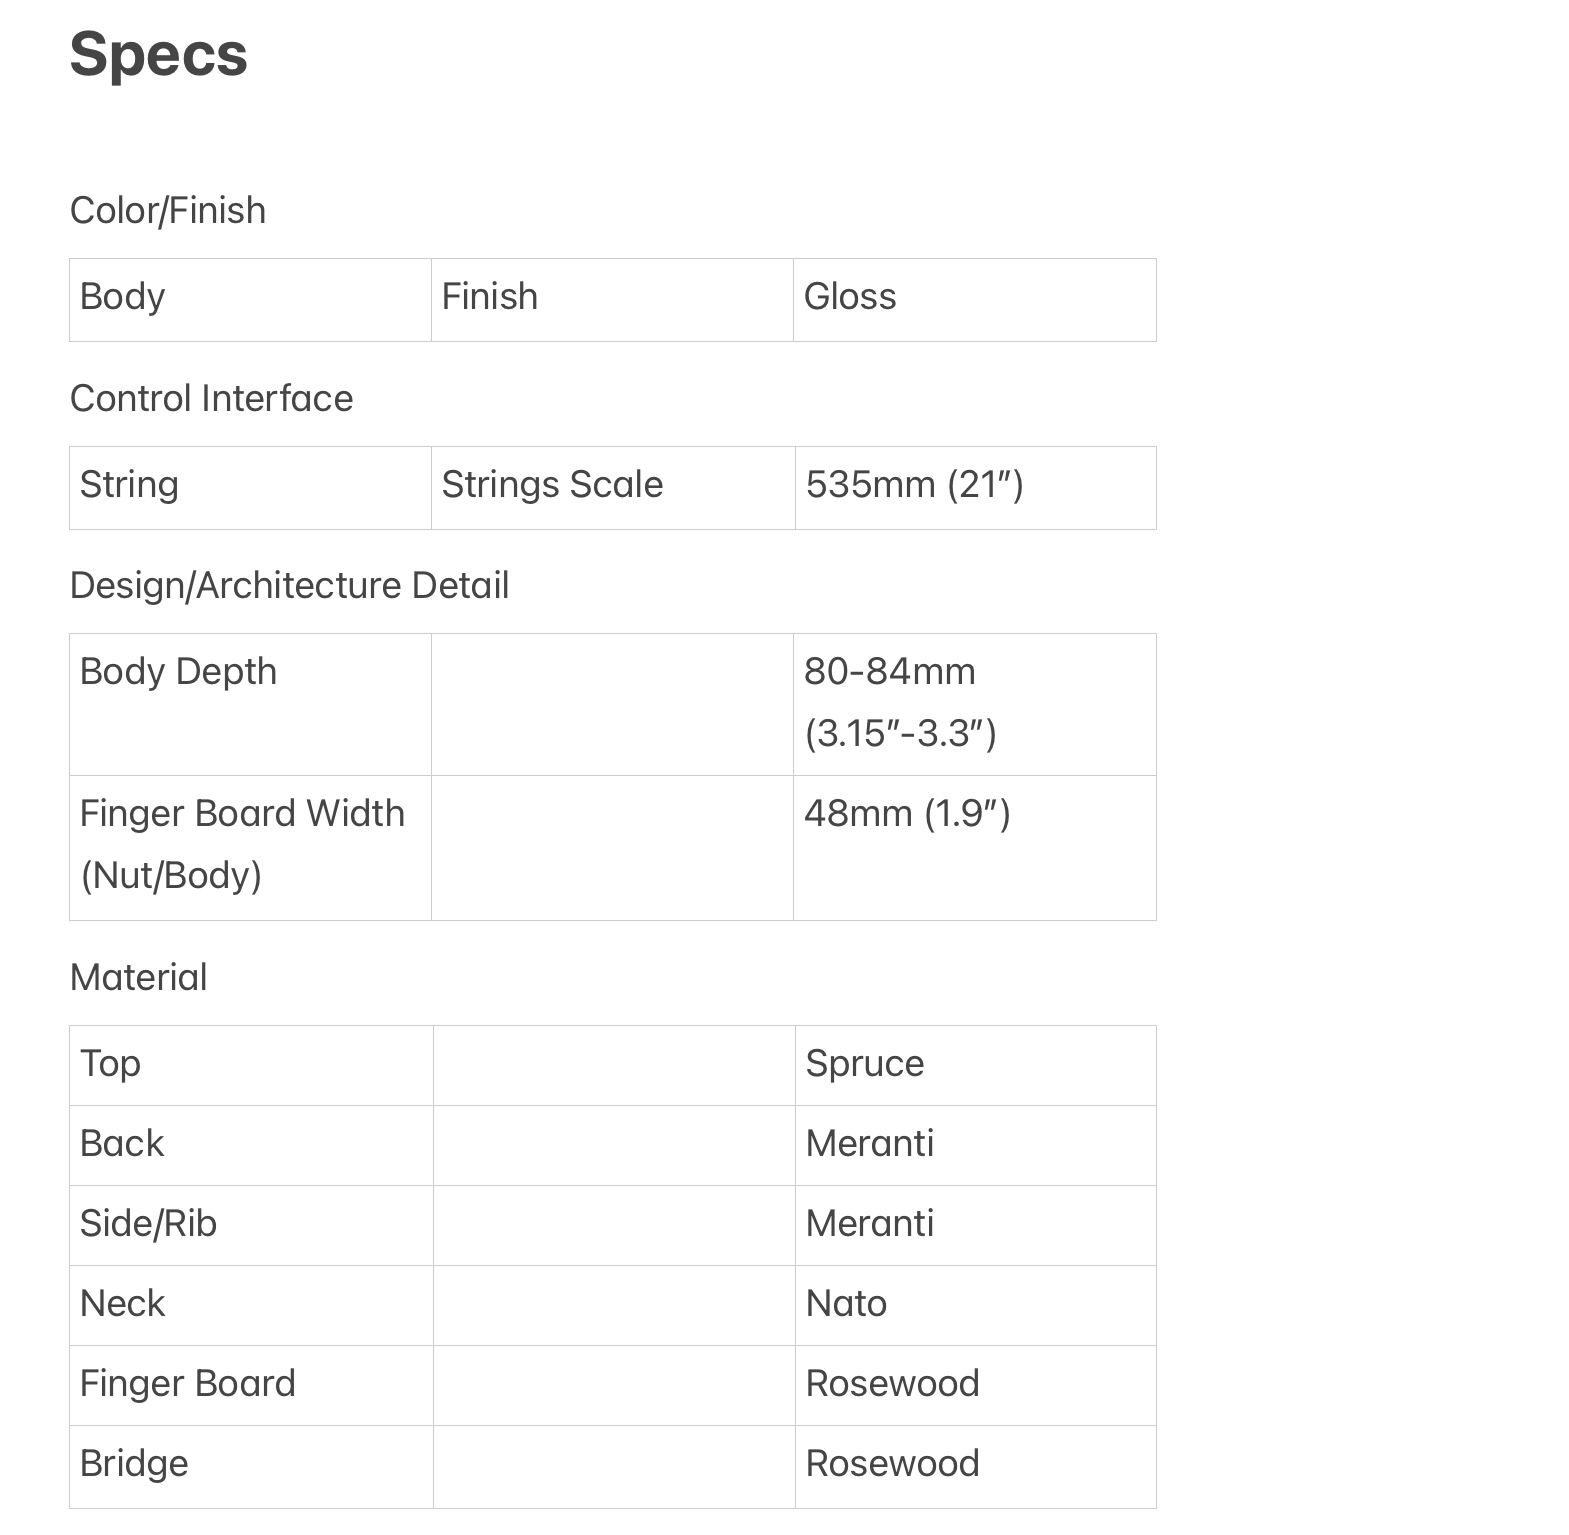This screenshot has width=1569, height=1535.
Task: Click the Rosewood value in Finger Board row
Action: (x=892, y=1384)
